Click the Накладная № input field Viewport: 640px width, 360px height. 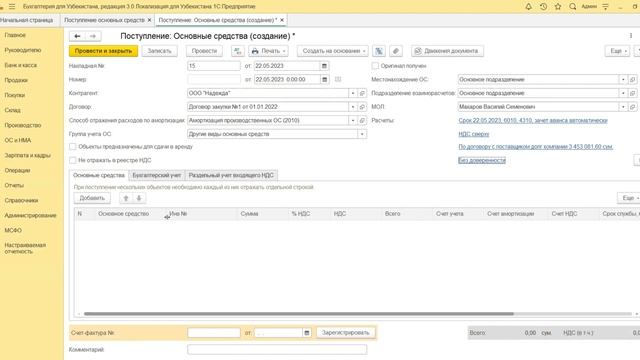tap(214, 66)
